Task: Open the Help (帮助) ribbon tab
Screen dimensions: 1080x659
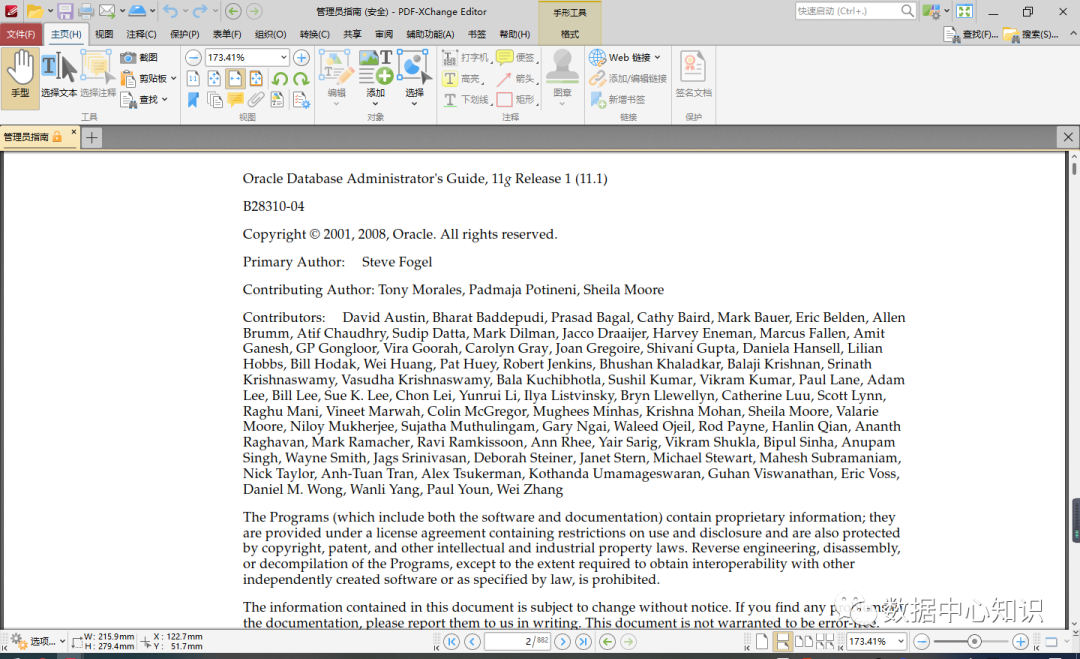Action: tap(515, 34)
